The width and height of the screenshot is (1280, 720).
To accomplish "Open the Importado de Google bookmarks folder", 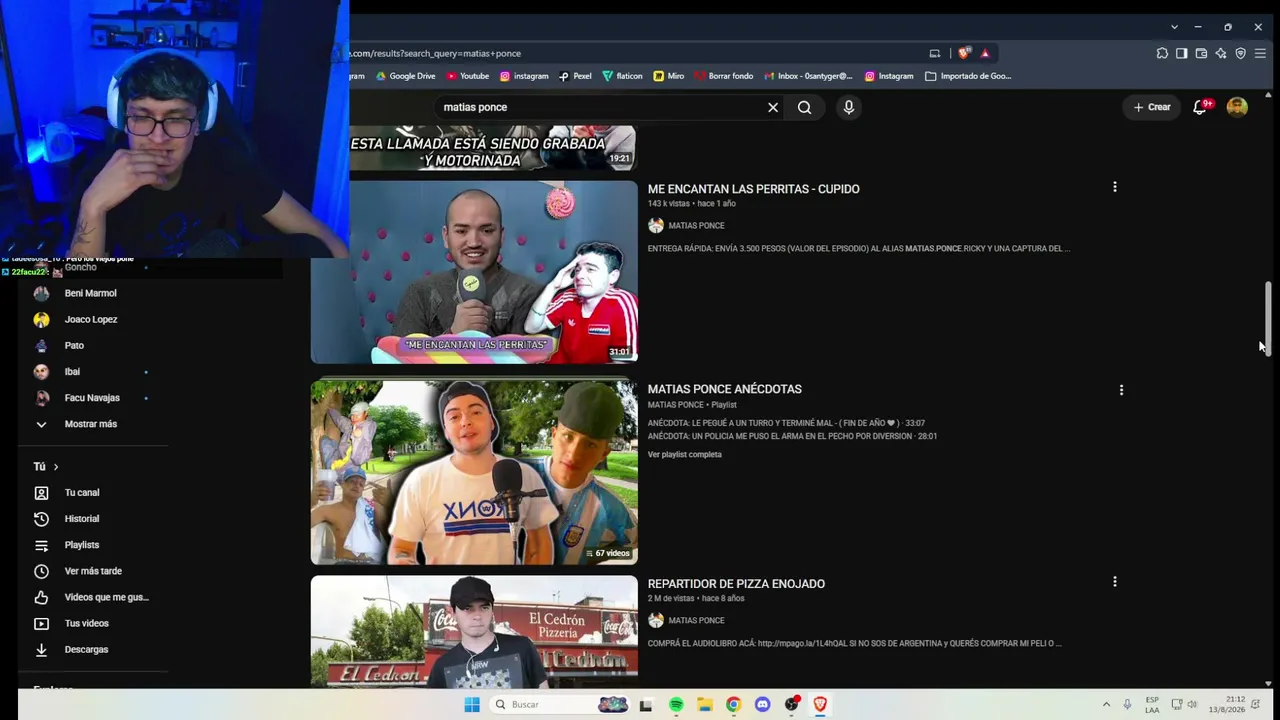I will pos(968,76).
